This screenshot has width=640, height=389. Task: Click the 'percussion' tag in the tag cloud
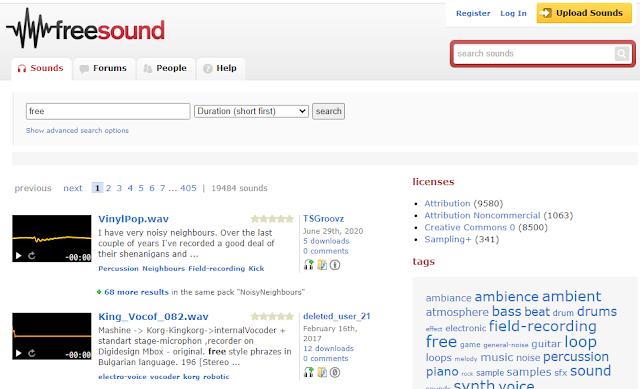pos(576,356)
